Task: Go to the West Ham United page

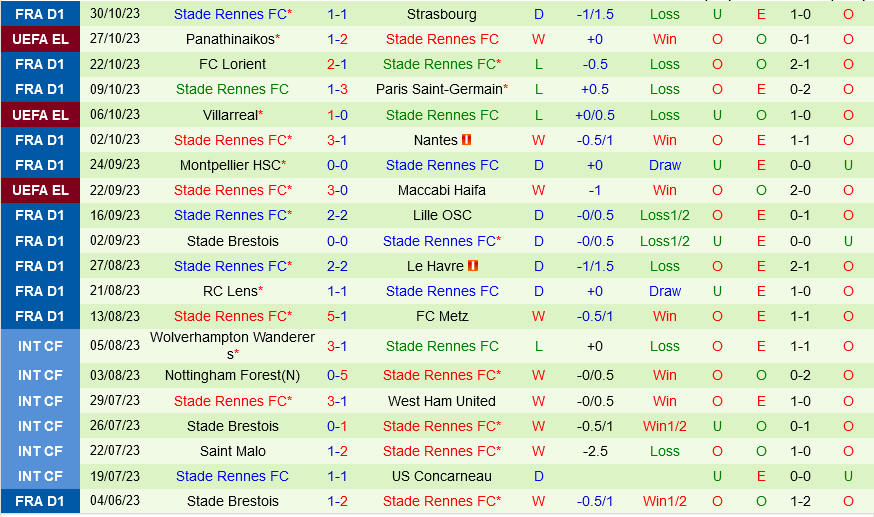Action: click(442, 401)
